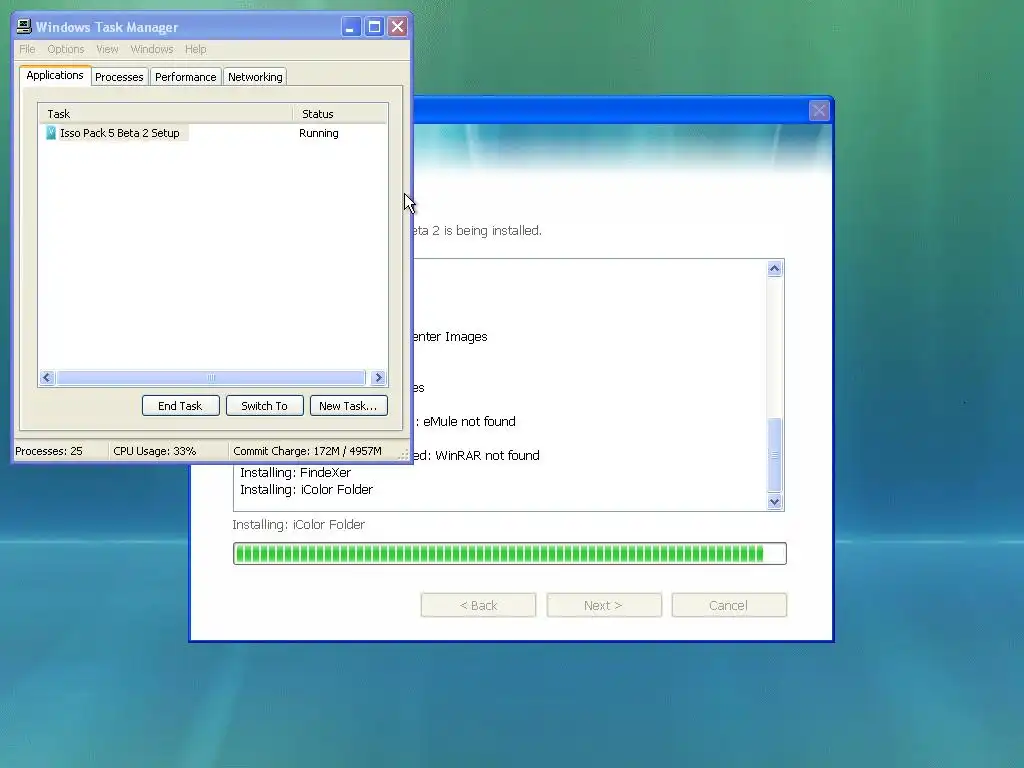The width and height of the screenshot is (1024, 768).
Task: Click the Task Manager title bar icon
Action: pyautogui.click(x=24, y=27)
